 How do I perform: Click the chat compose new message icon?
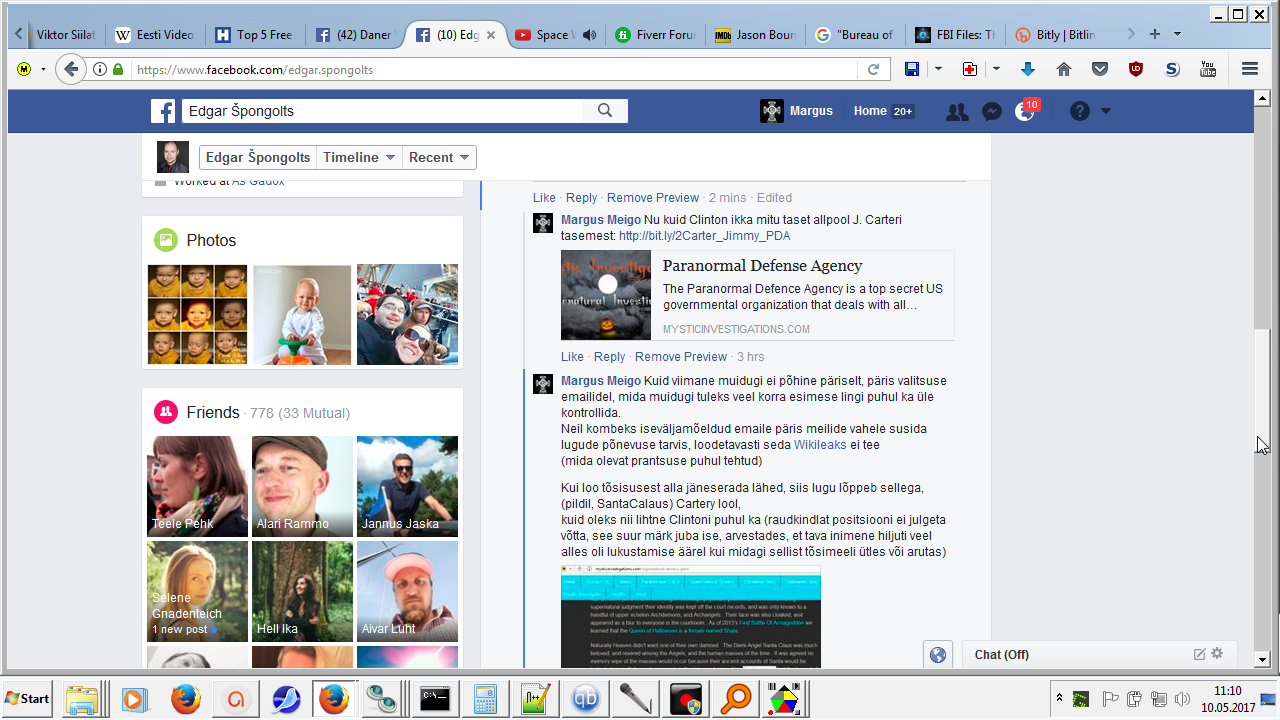(1199, 654)
